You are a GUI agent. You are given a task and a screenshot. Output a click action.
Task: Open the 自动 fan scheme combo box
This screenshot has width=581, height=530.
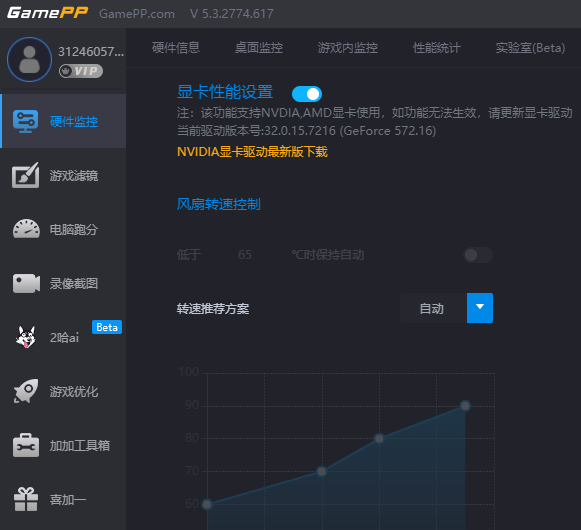click(446, 308)
